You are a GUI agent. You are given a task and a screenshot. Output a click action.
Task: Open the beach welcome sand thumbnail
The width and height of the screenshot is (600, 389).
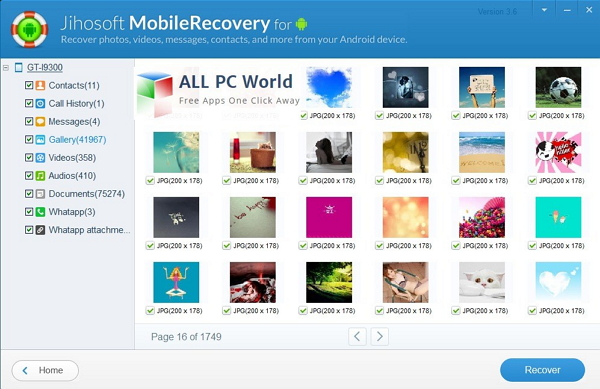[x=482, y=152]
